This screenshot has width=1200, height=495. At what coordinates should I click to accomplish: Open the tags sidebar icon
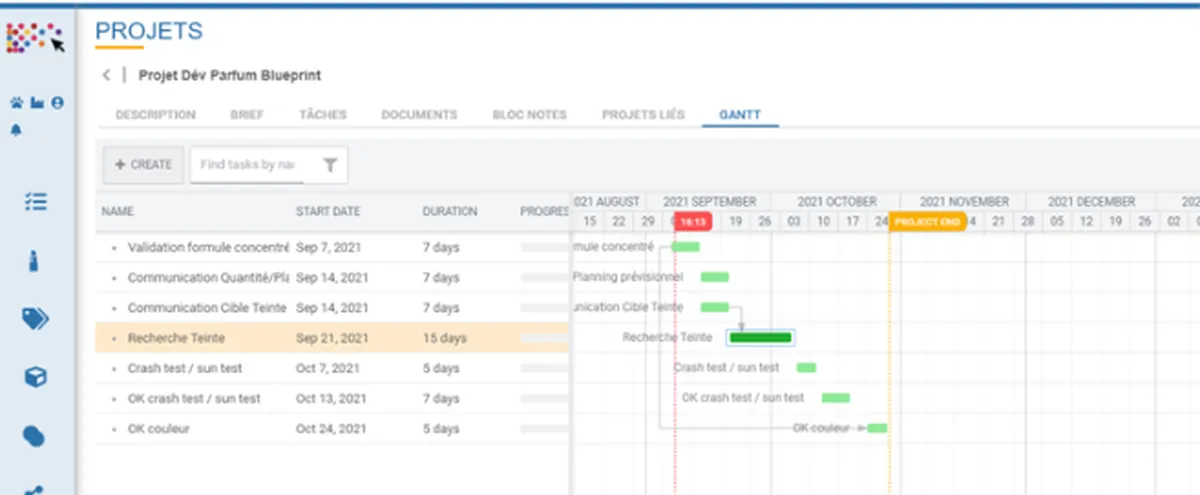(x=35, y=319)
